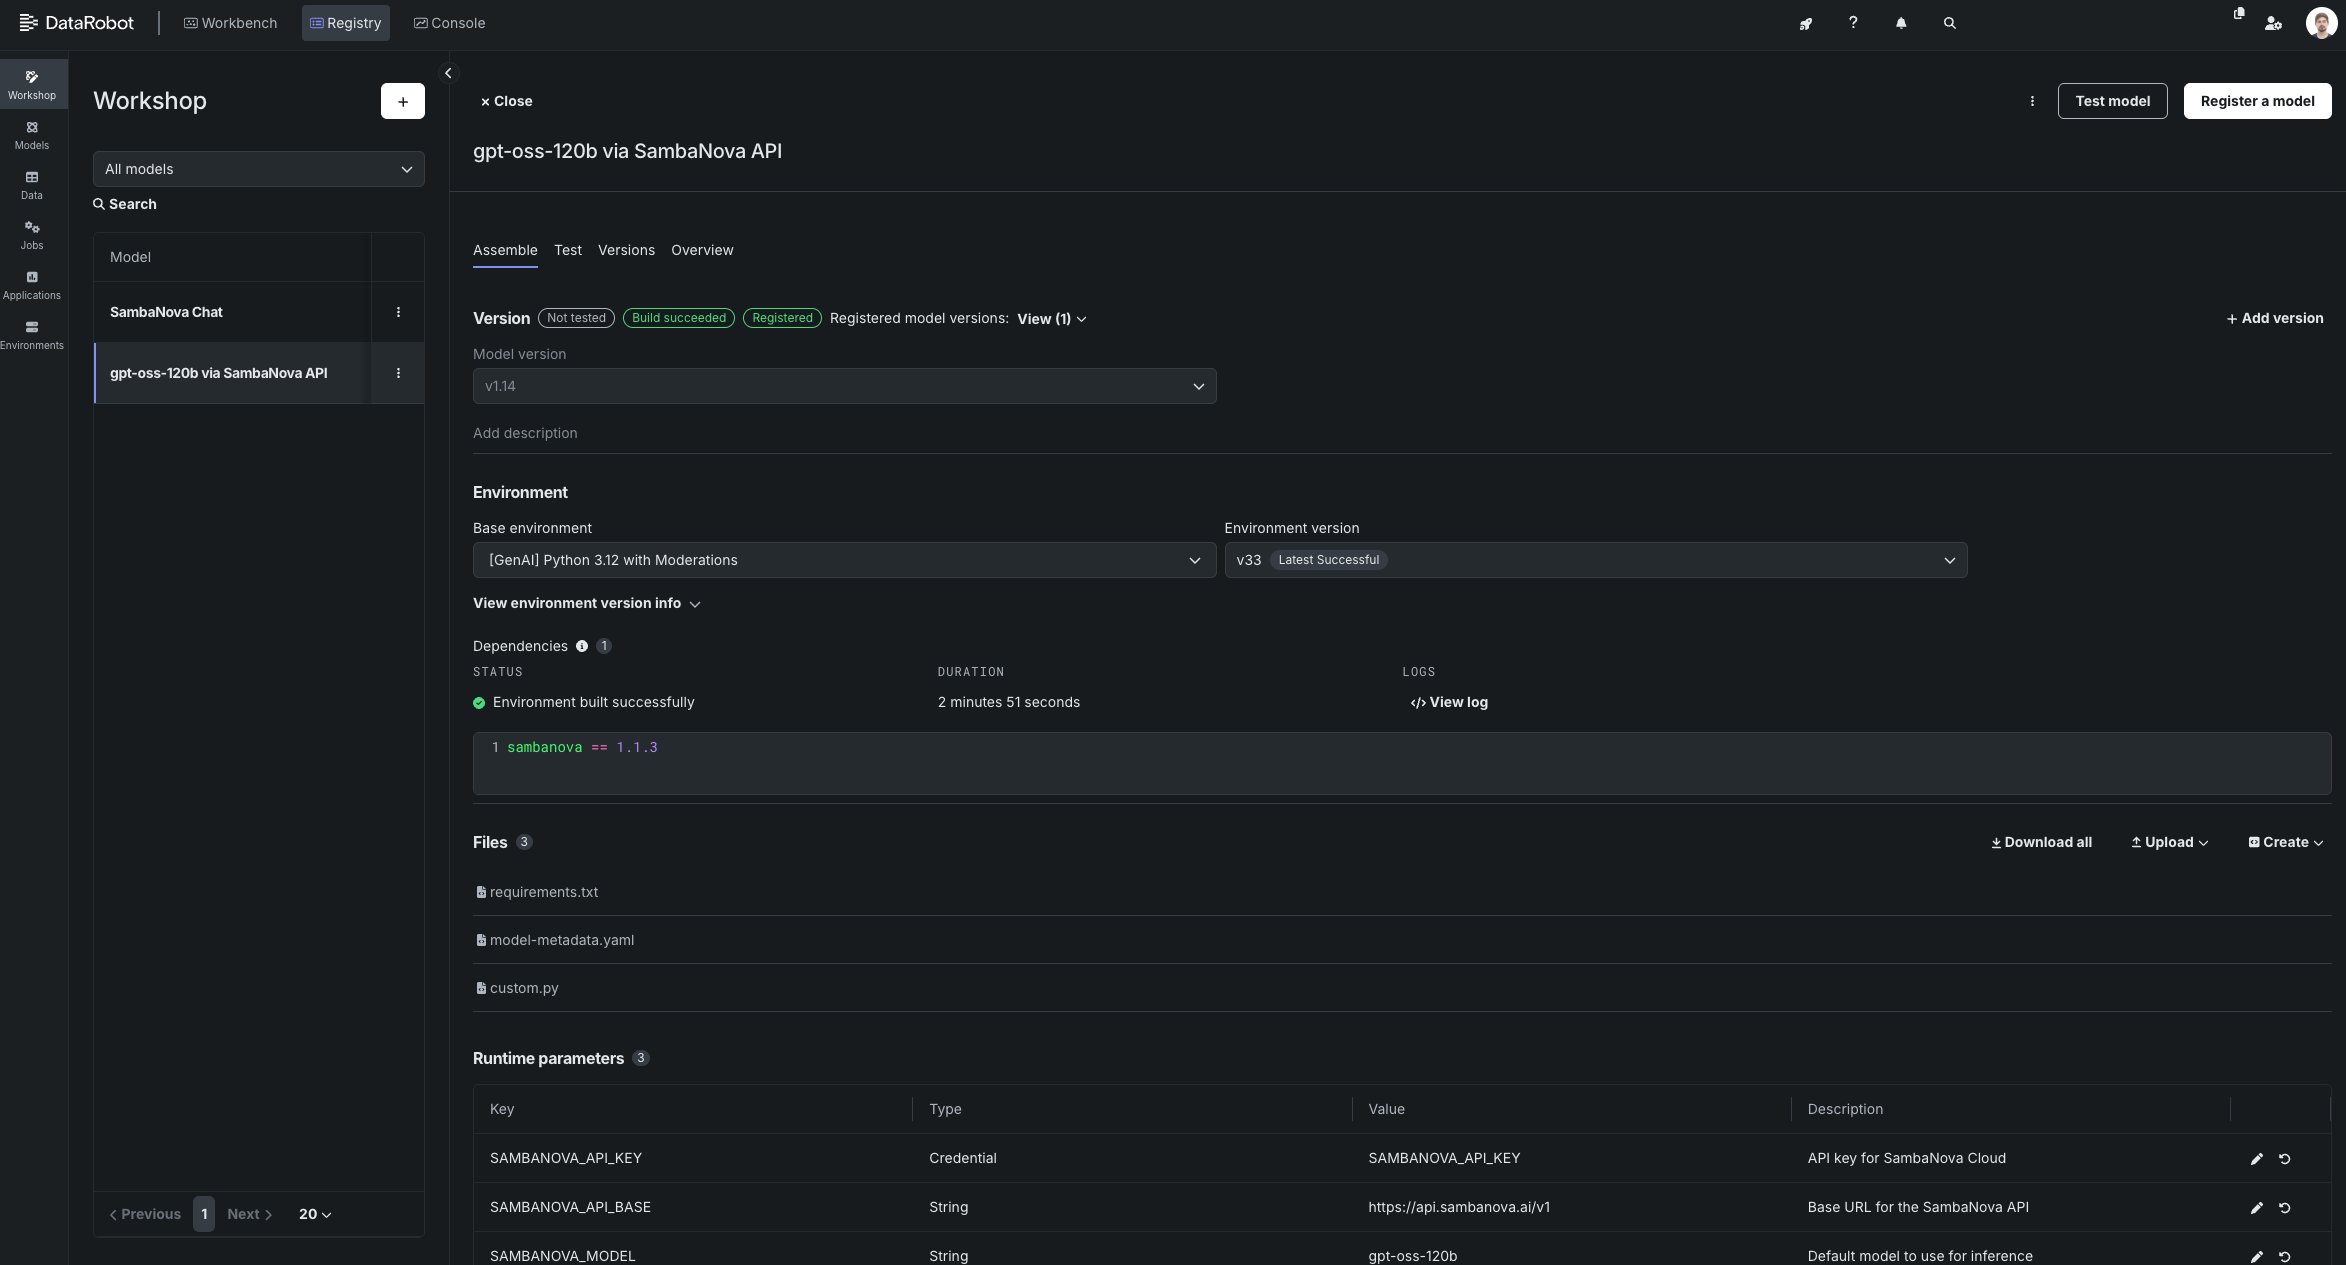
Task: Add a description to the model version
Action: coord(525,433)
